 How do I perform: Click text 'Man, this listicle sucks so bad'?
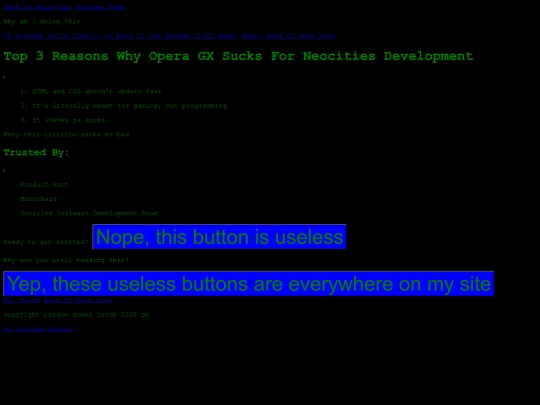point(66,135)
